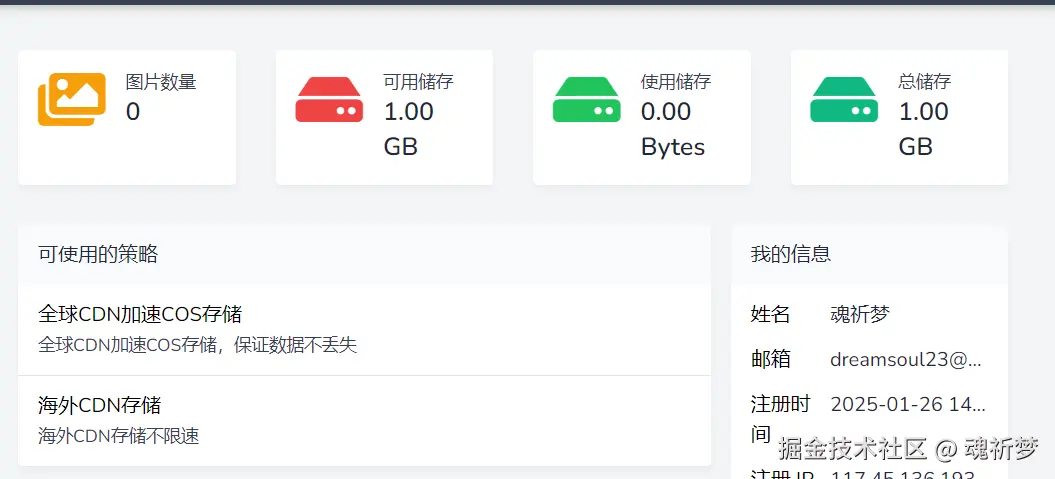Click the 全球CDN加速COS存储，保证数据不丢失 description
The height and width of the screenshot is (479, 1055).
pos(197,346)
